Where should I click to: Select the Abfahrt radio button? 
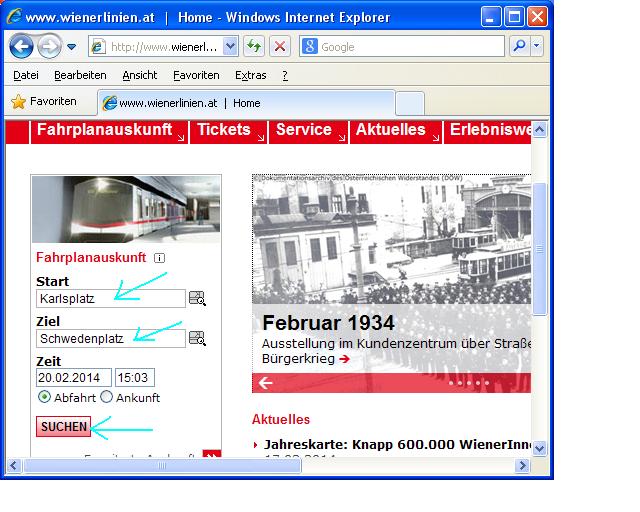tap(44, 397)
